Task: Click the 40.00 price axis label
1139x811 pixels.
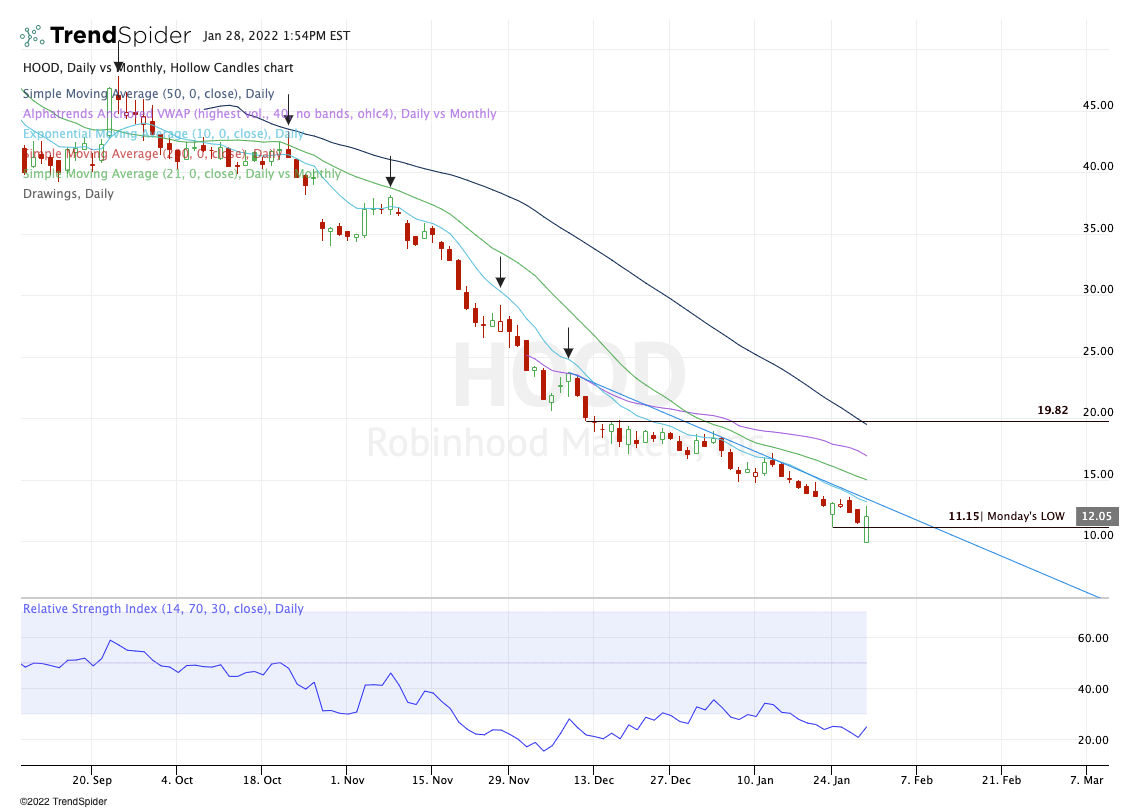Action: coord(1098,166)
